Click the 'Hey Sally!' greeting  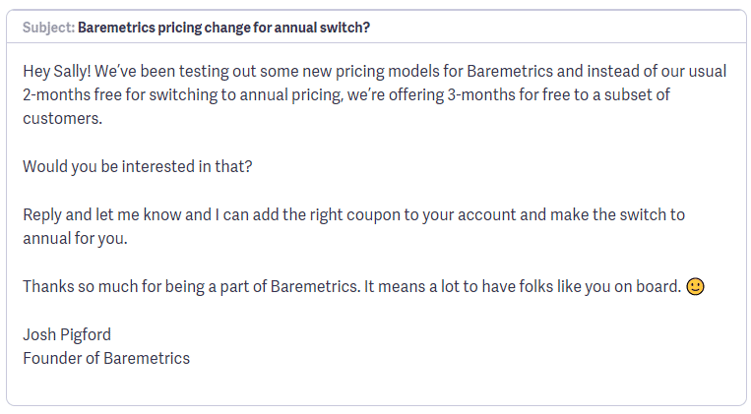(57, 71)
